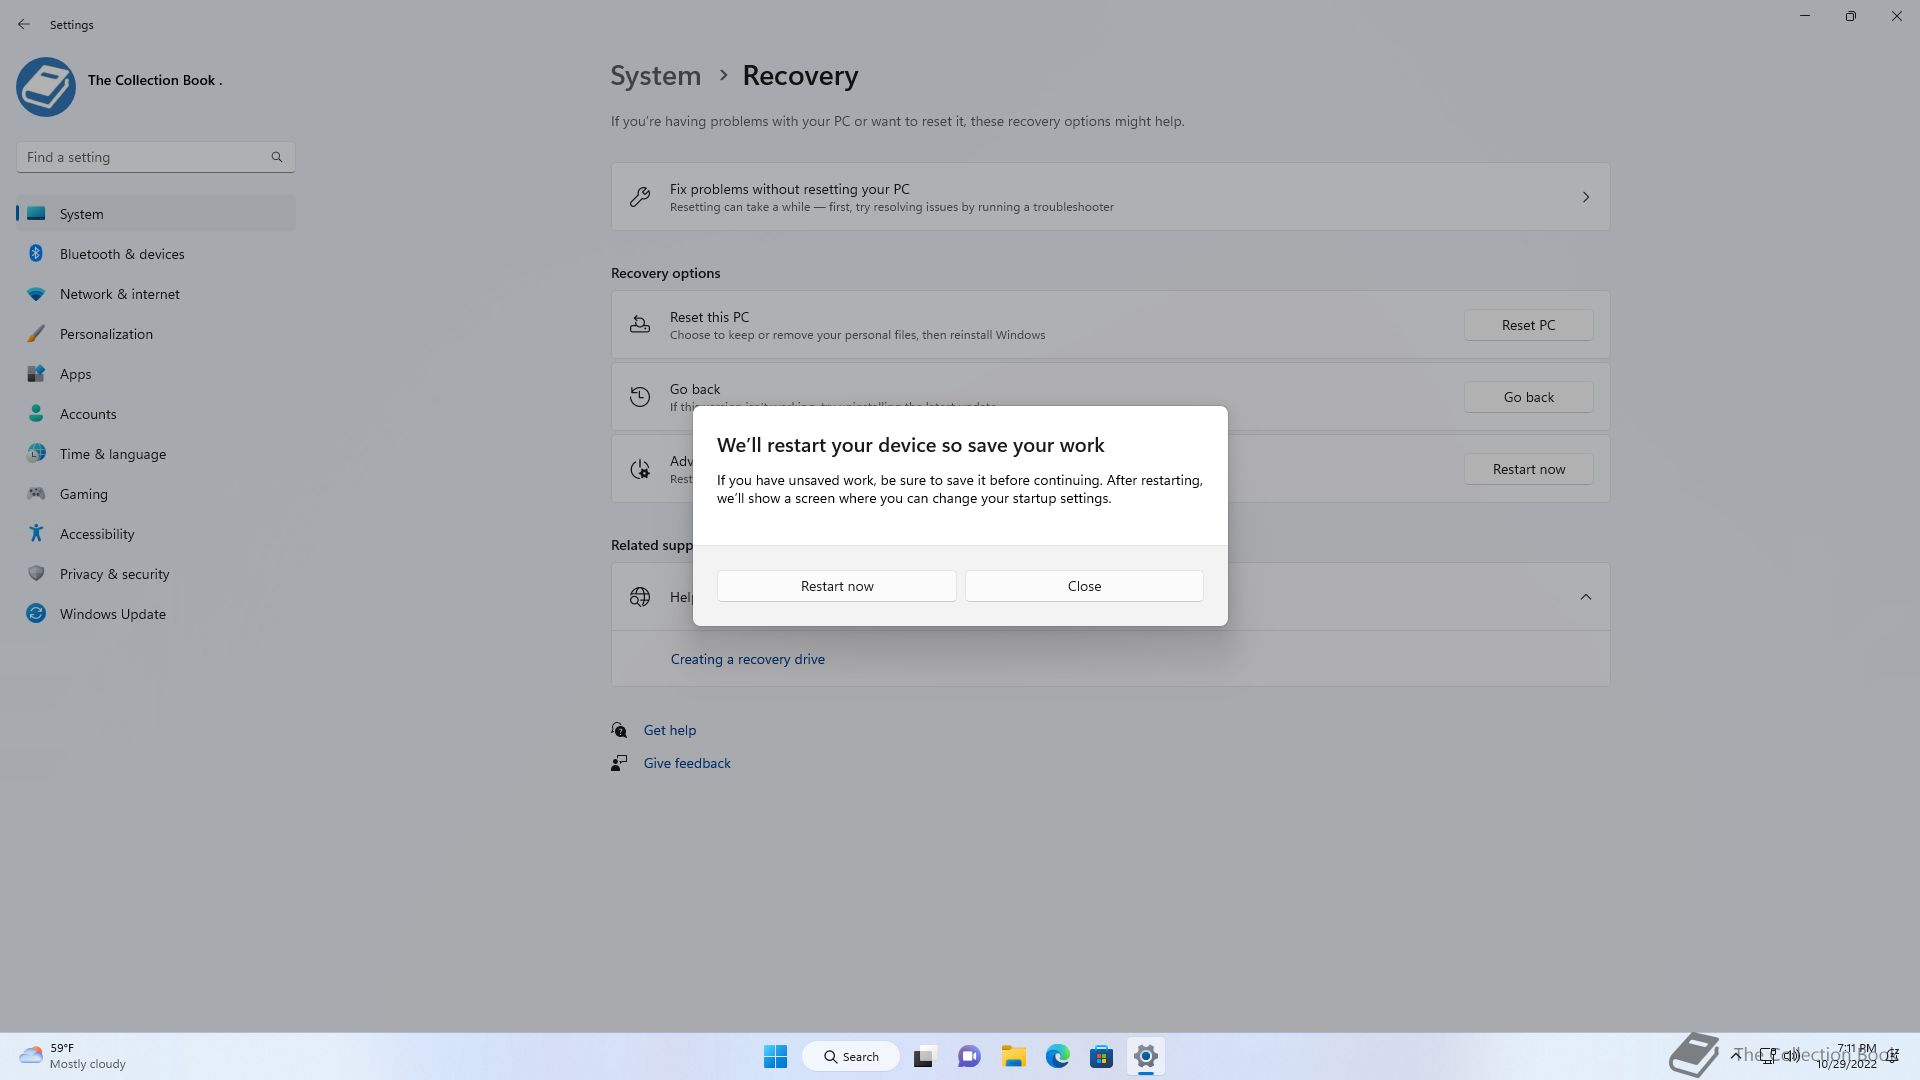Open Network & internet settings icon

pyautogui.click(x=36, y=294)
